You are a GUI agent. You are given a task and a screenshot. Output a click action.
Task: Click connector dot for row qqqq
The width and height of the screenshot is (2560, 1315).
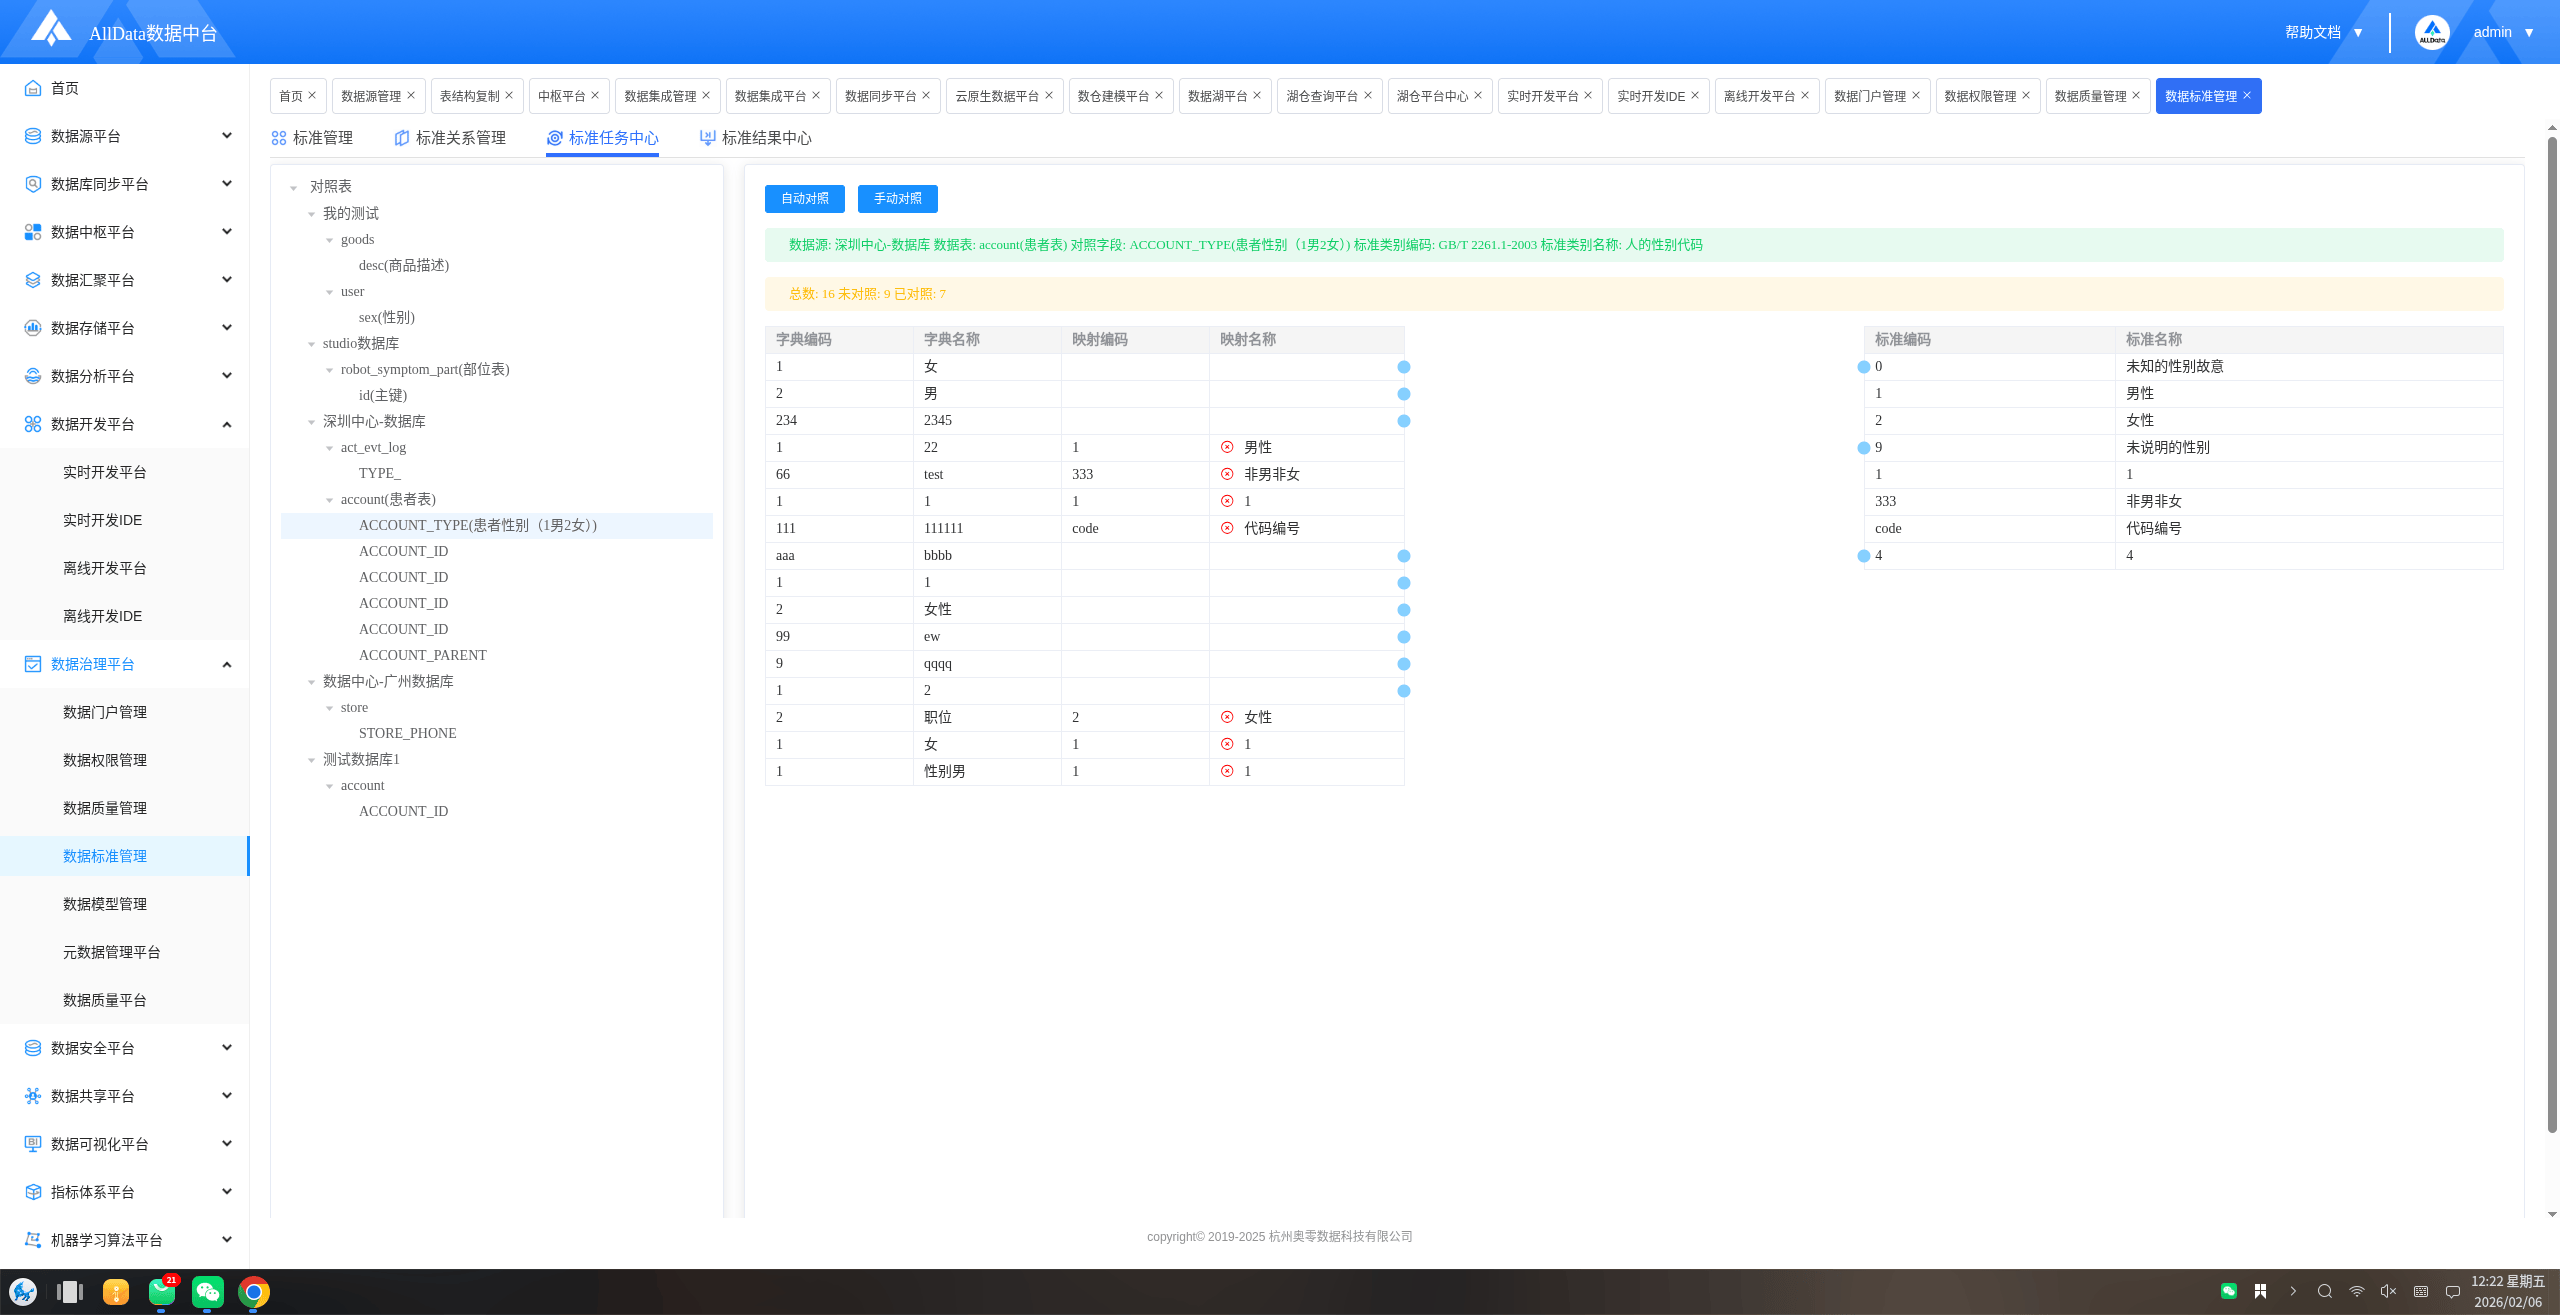click(1404, 664)
